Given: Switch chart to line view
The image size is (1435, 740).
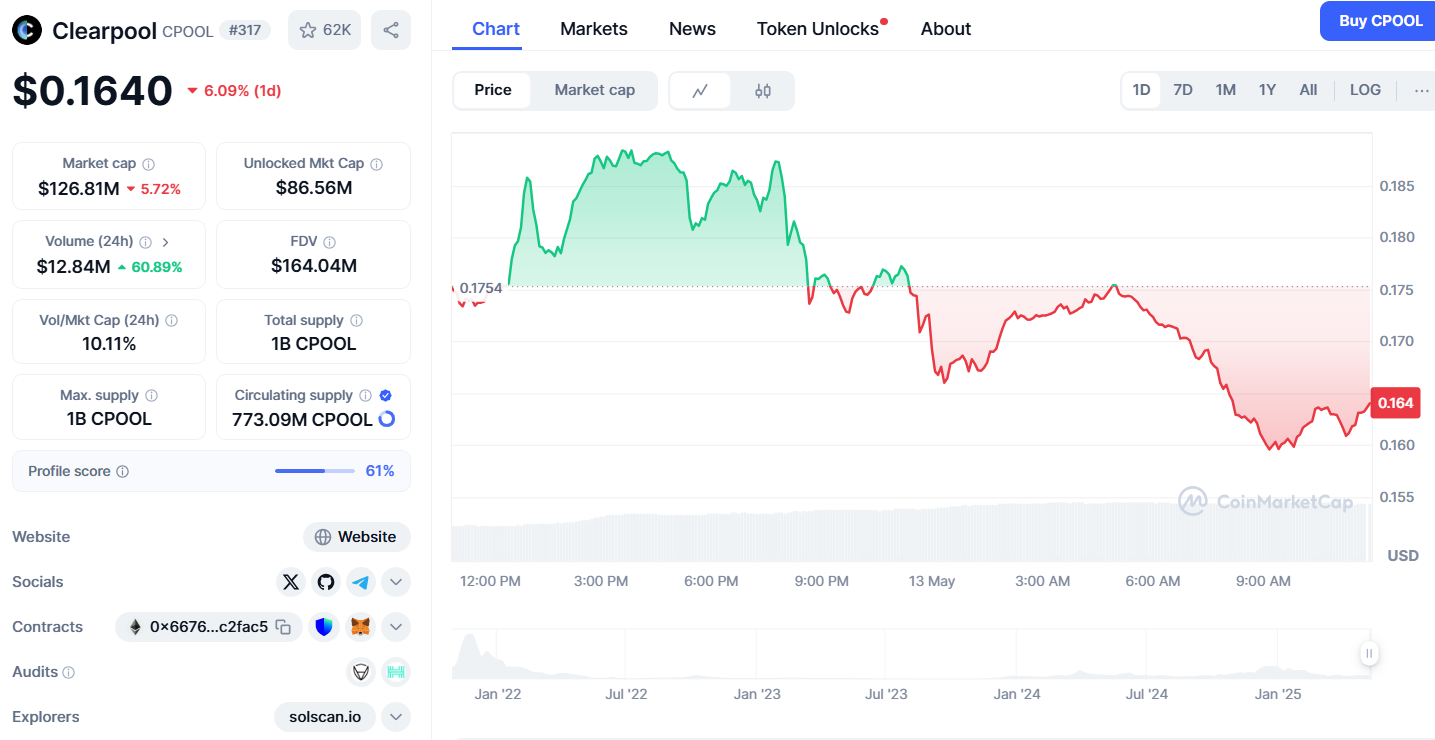Looking at the screenshot, I should point(700,91).
